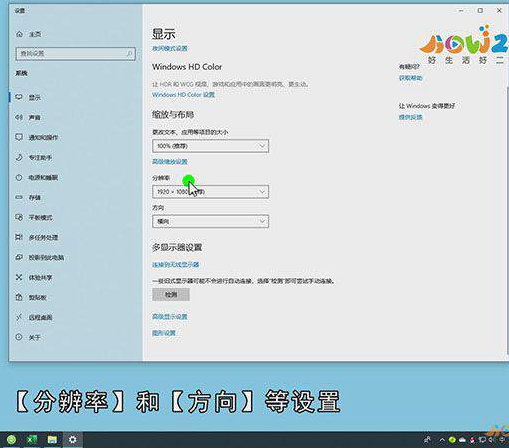Image resolution: width=509 pixels, height=448 pixels.
Task: Open 专注助手 focus assist page
Action: 76,157
